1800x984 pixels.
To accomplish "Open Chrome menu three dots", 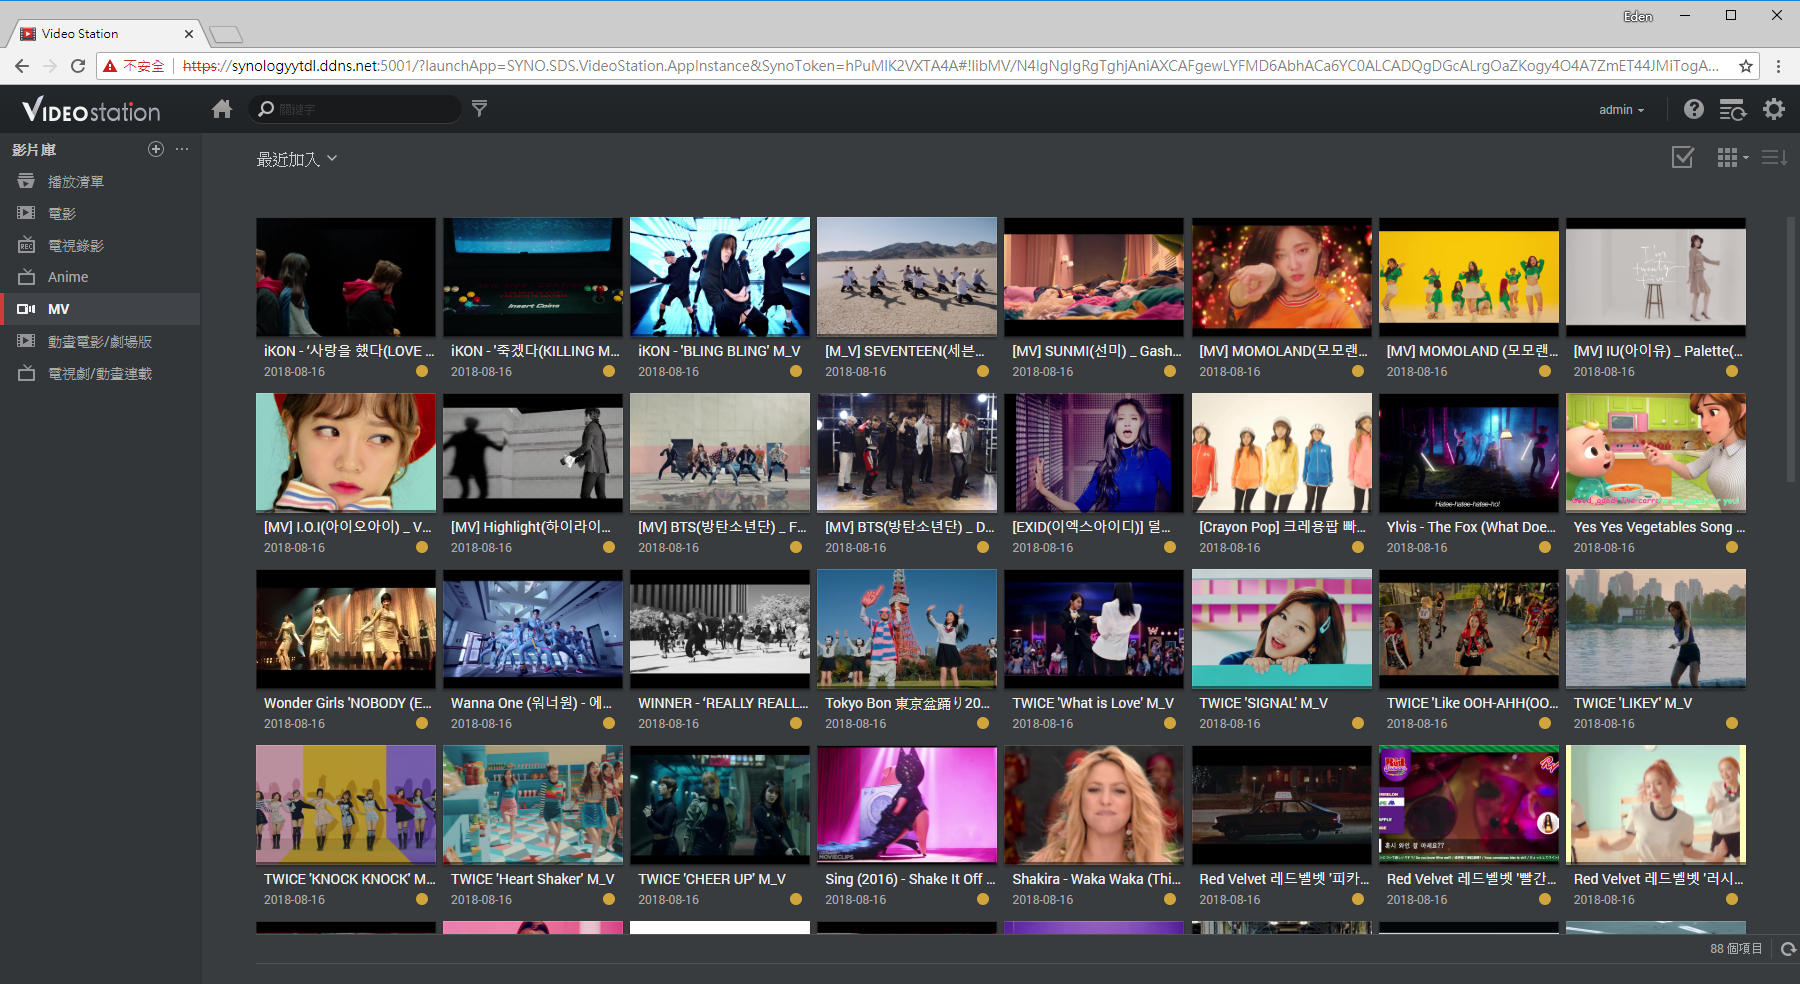I will tap(1778, 66).
